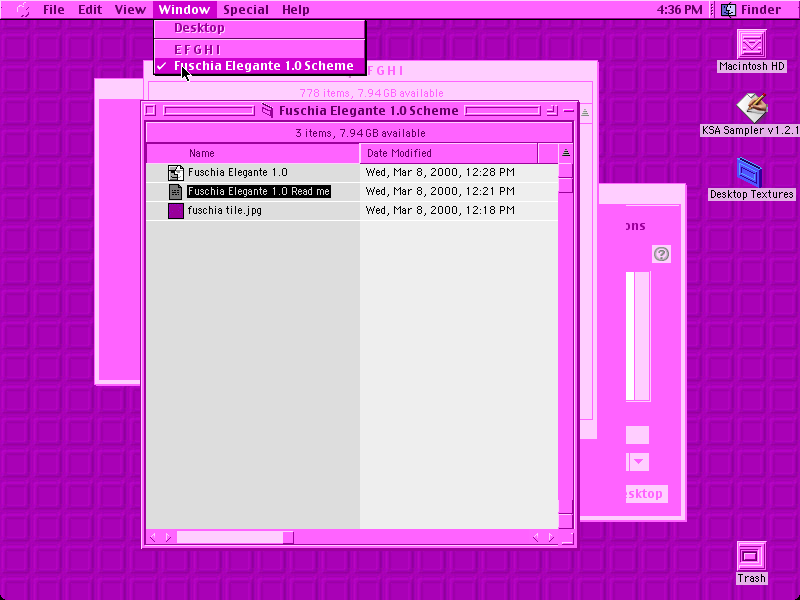Click the Read me document icon
The image size is (800, 600).
coord(176,191)
